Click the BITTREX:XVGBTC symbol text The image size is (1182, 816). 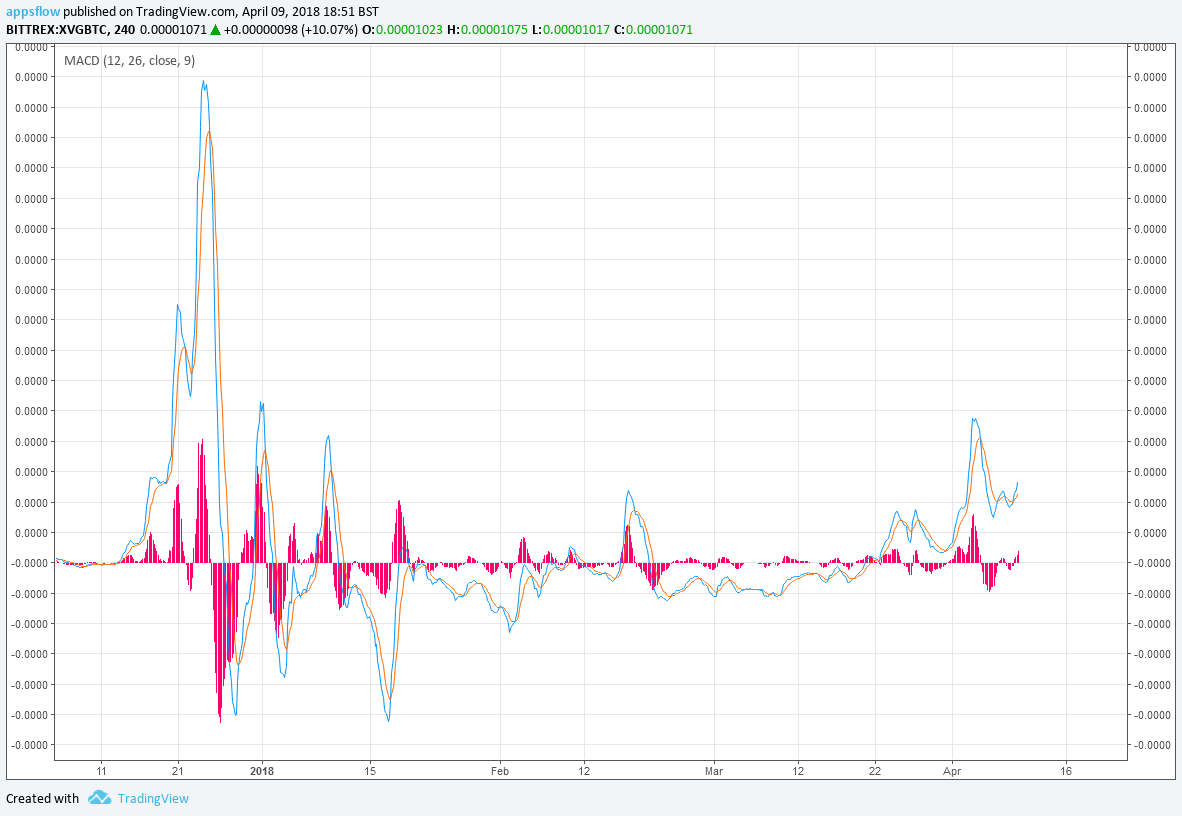[x=57, y=29]
